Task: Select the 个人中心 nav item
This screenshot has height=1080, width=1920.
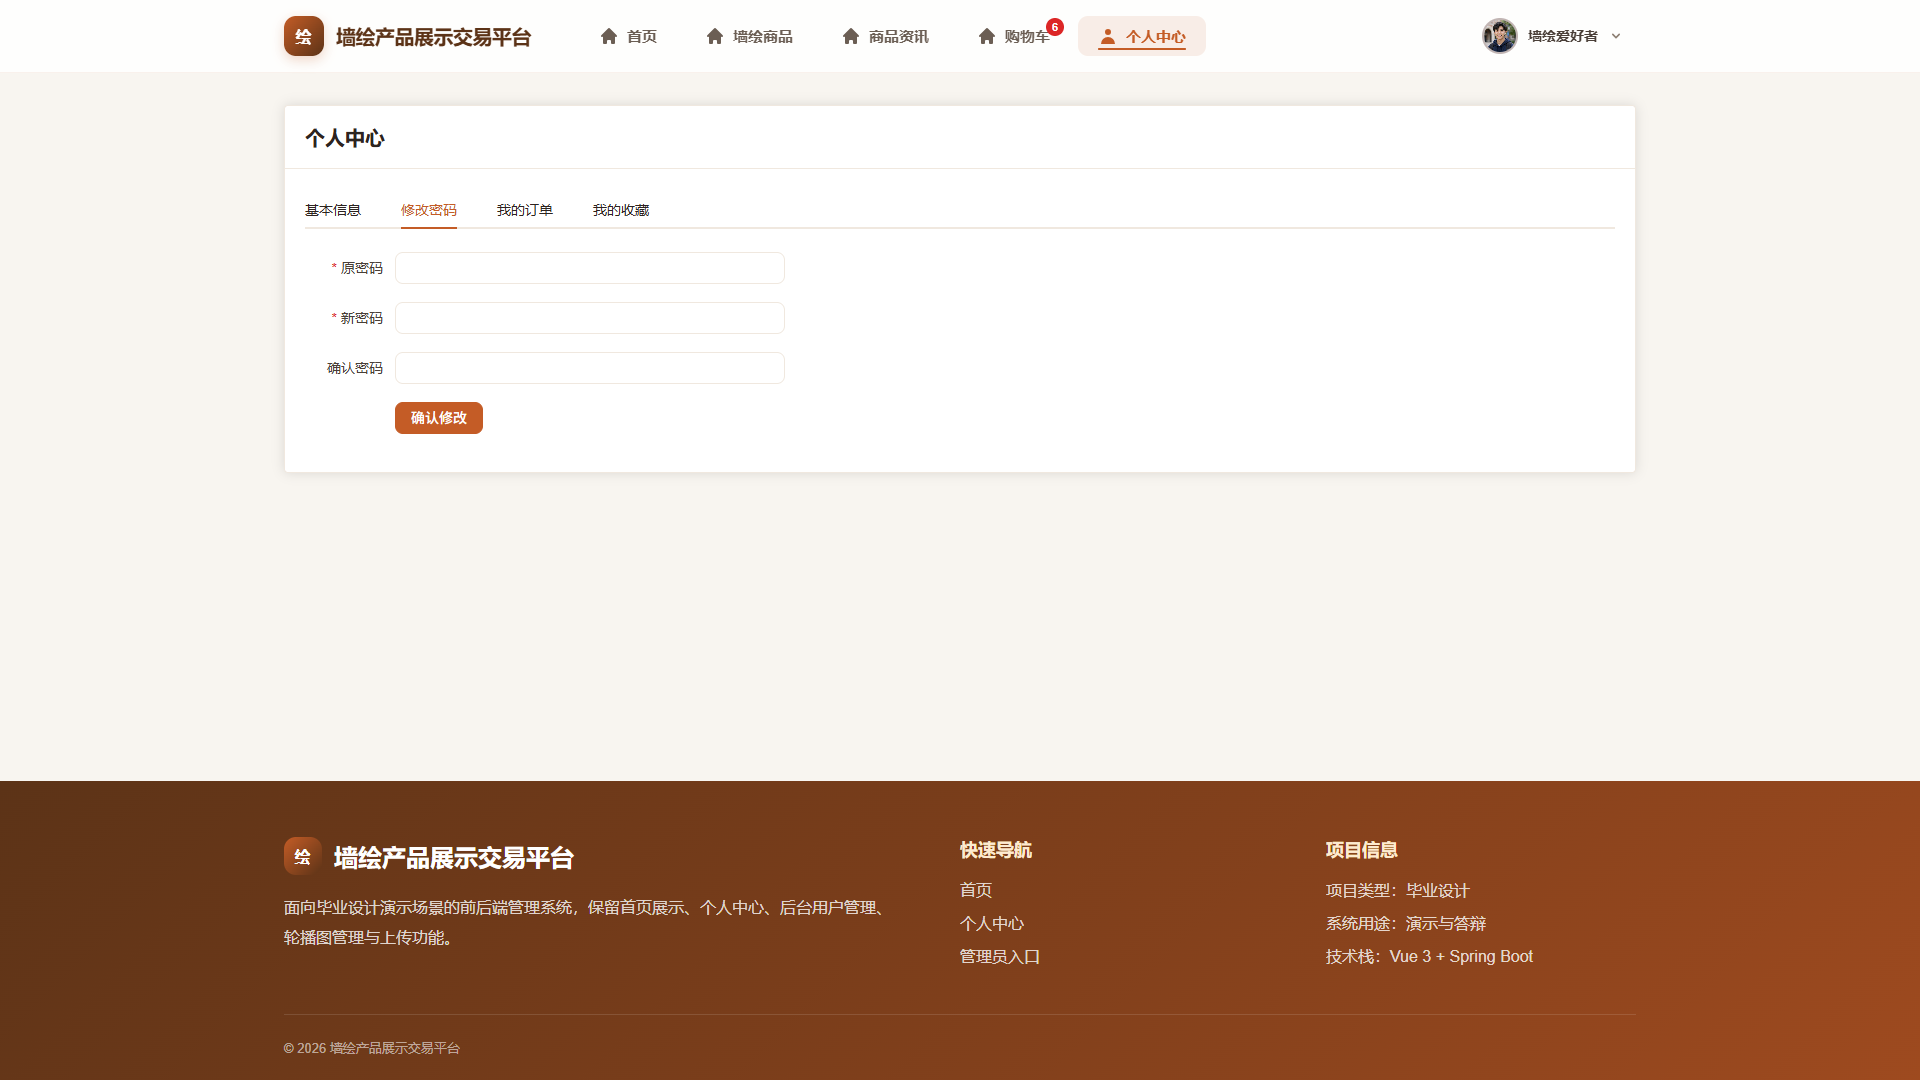Action: tap(1142, 36)
